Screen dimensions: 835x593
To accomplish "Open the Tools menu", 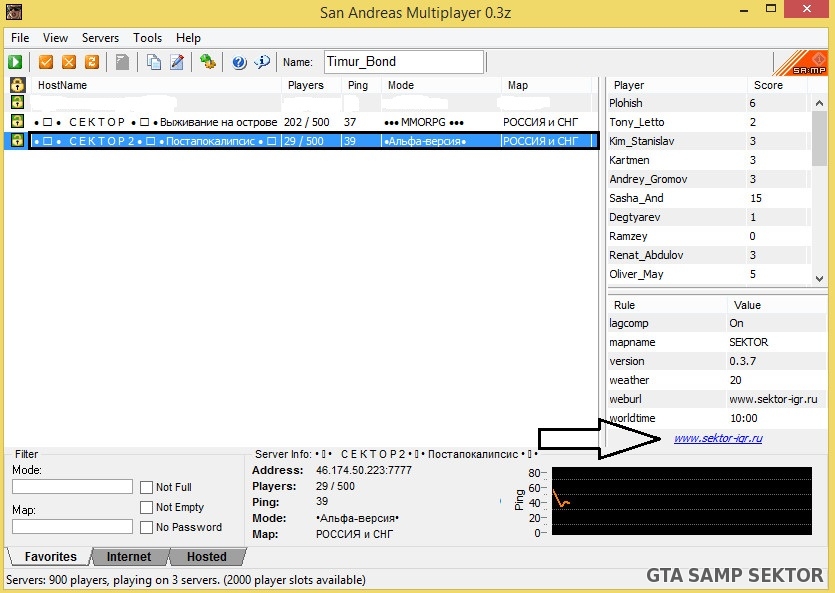I will (147, 37).
